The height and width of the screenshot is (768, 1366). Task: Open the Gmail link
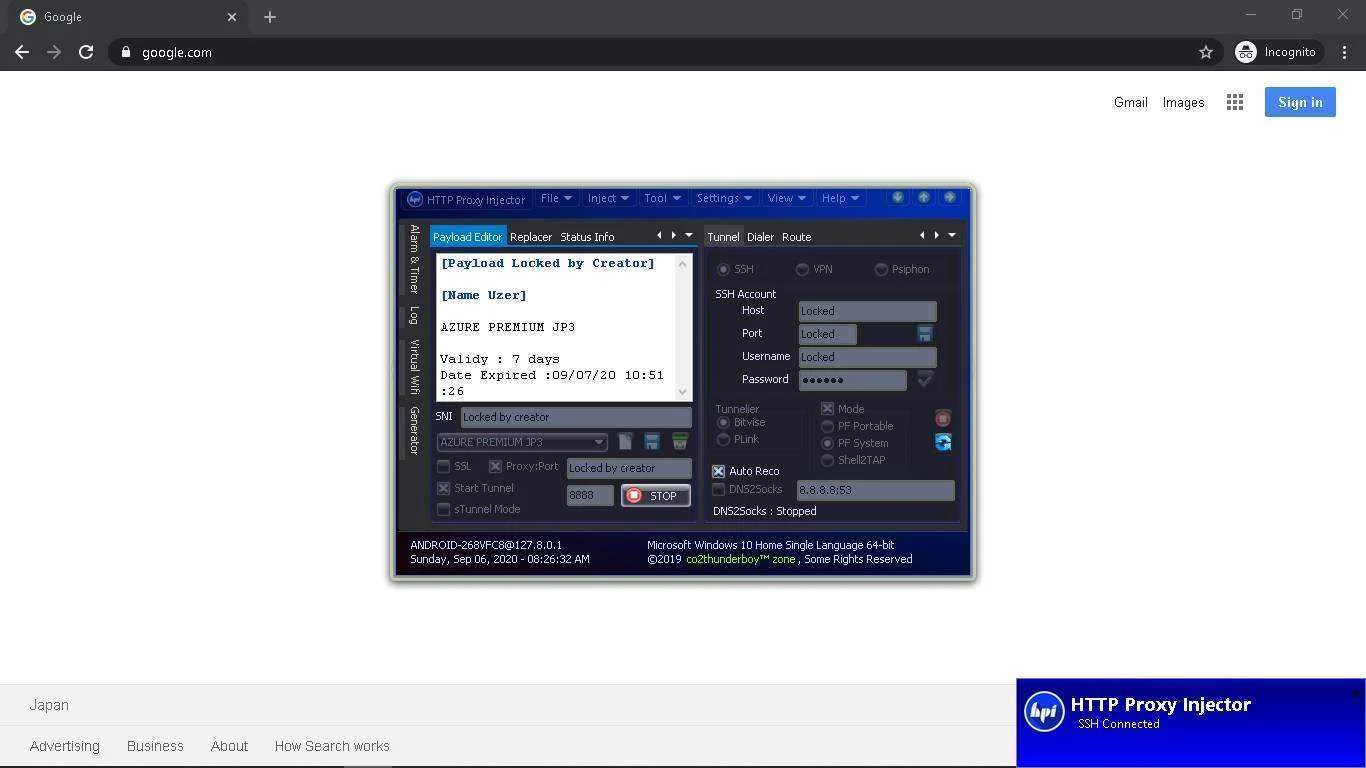[1131, 102]
